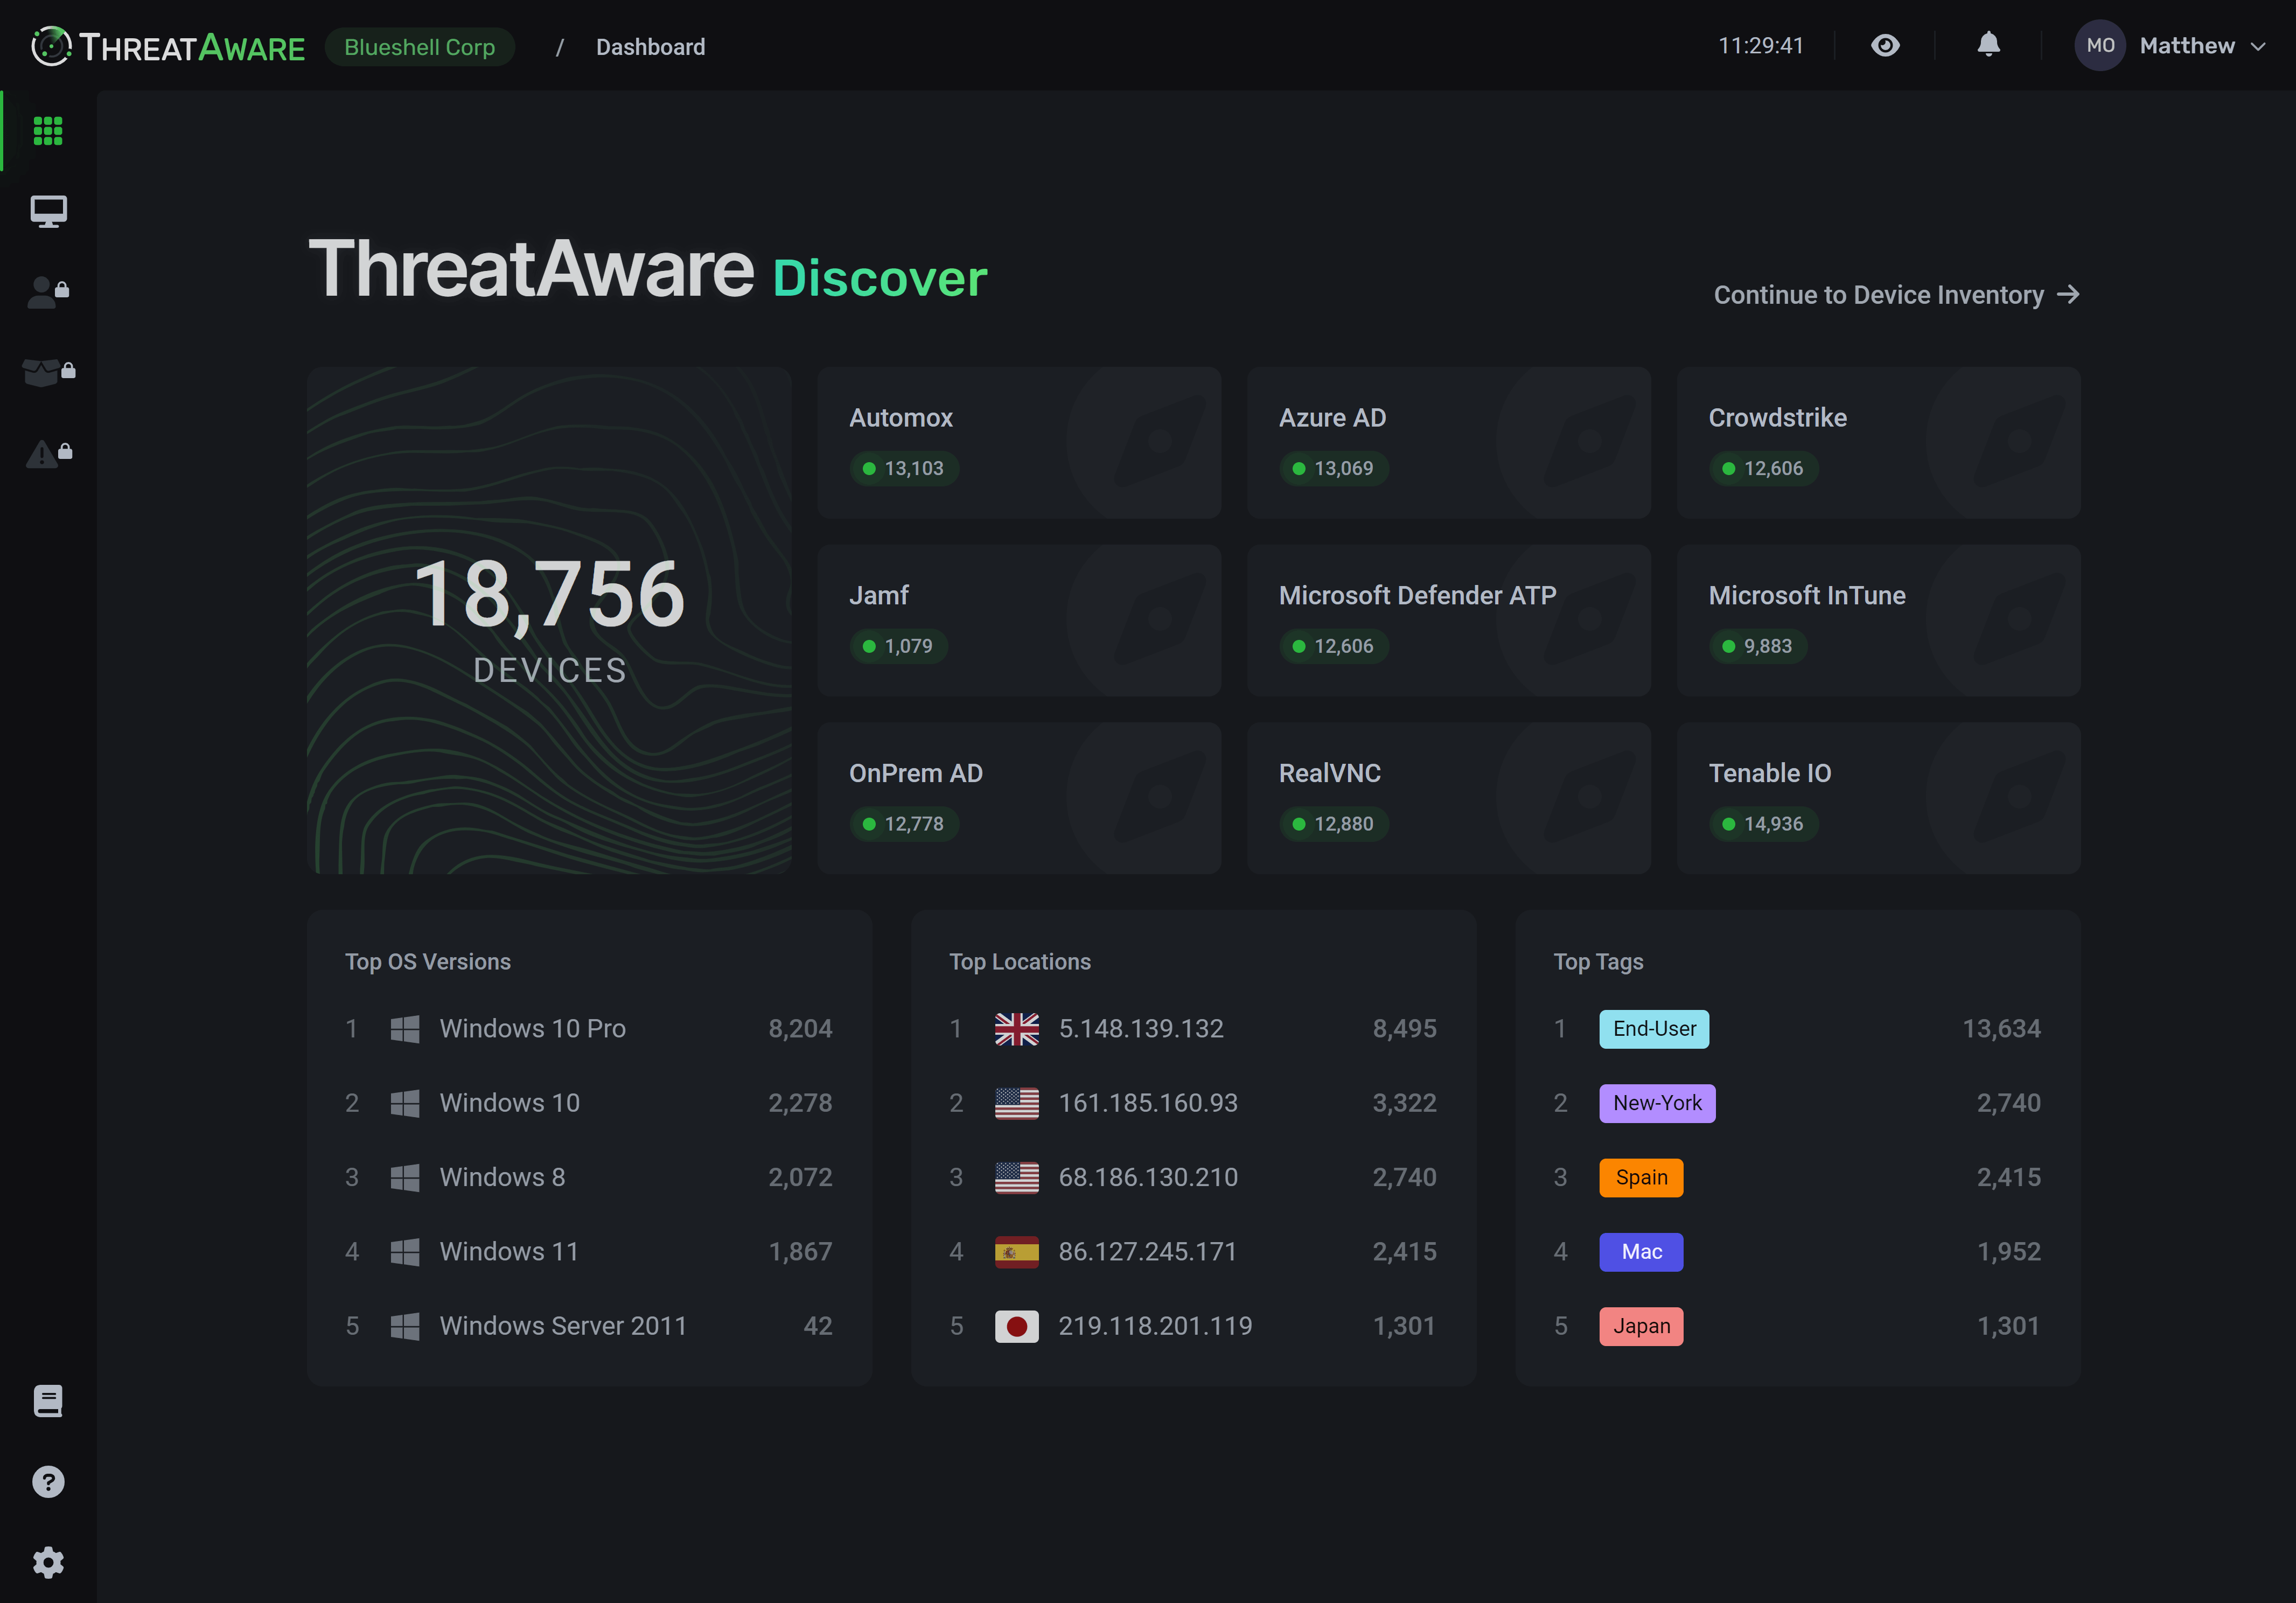
Task: Expand the Matthew user menu chevron
Action: click(2257, 46)
